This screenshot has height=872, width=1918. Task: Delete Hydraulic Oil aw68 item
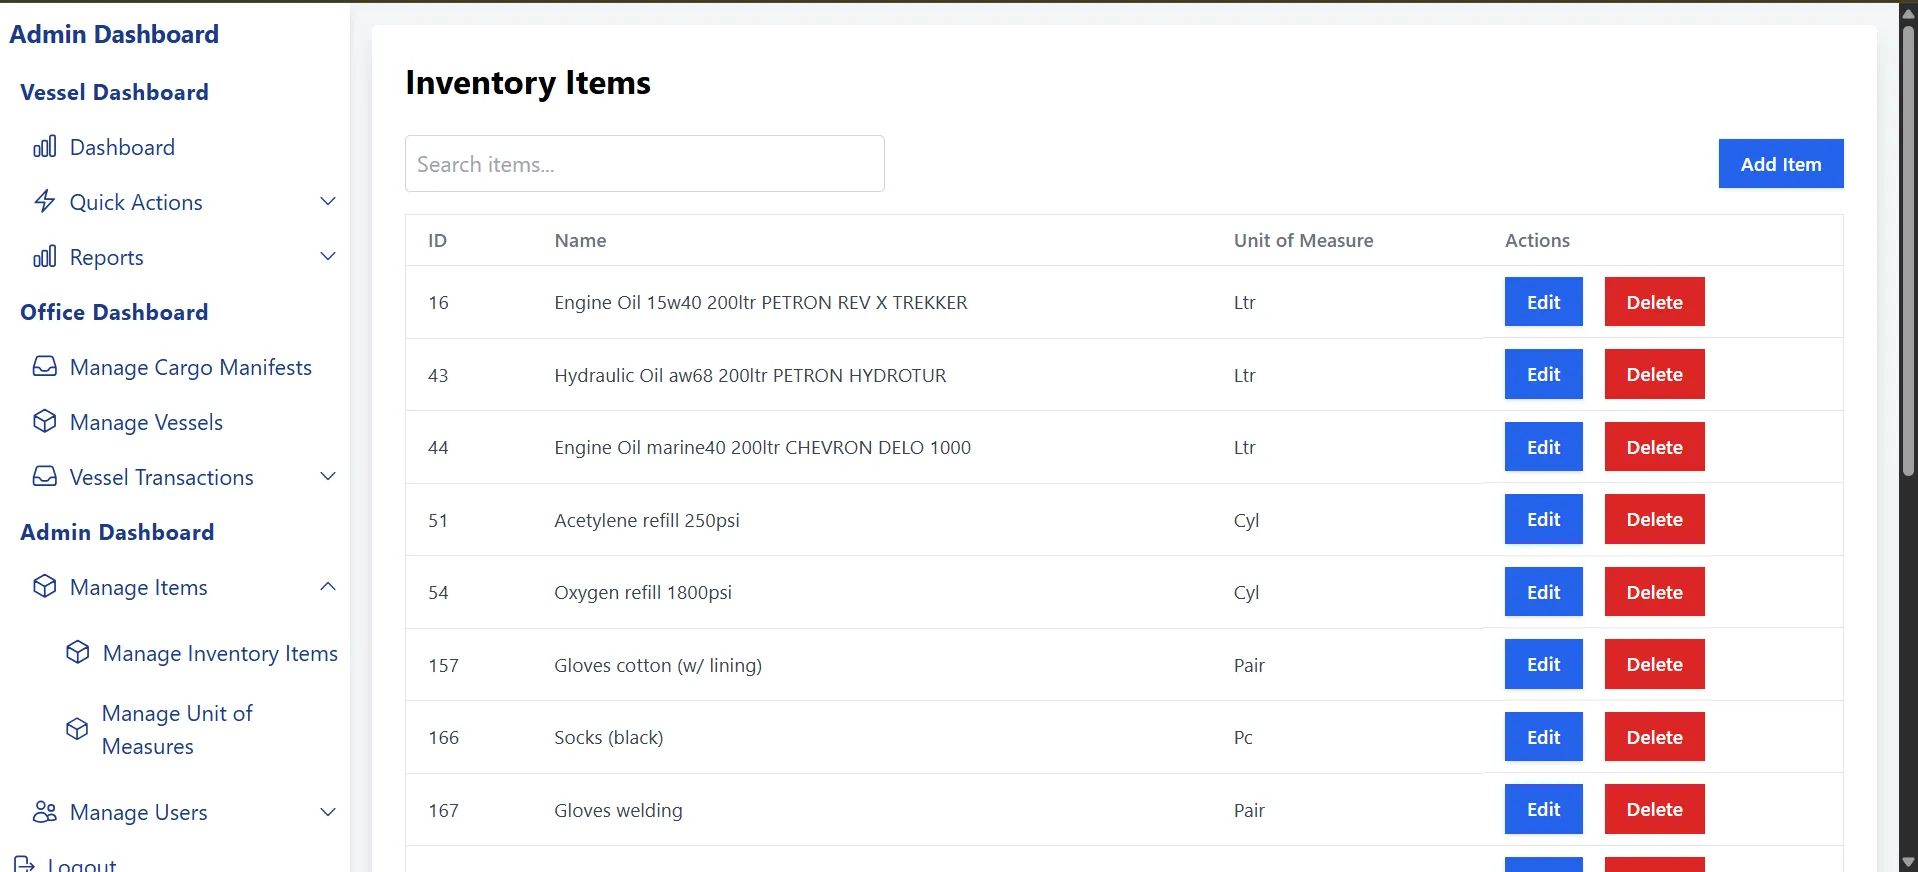[x=1654, y=374]
